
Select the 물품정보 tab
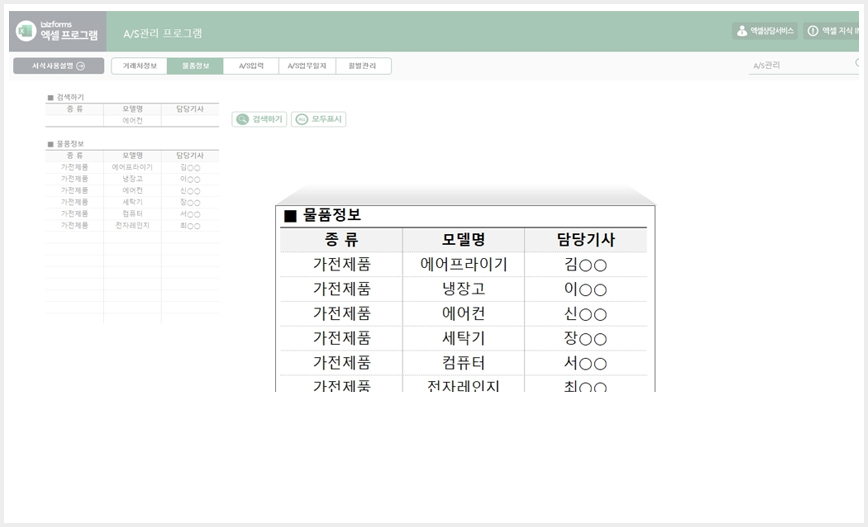195,66
